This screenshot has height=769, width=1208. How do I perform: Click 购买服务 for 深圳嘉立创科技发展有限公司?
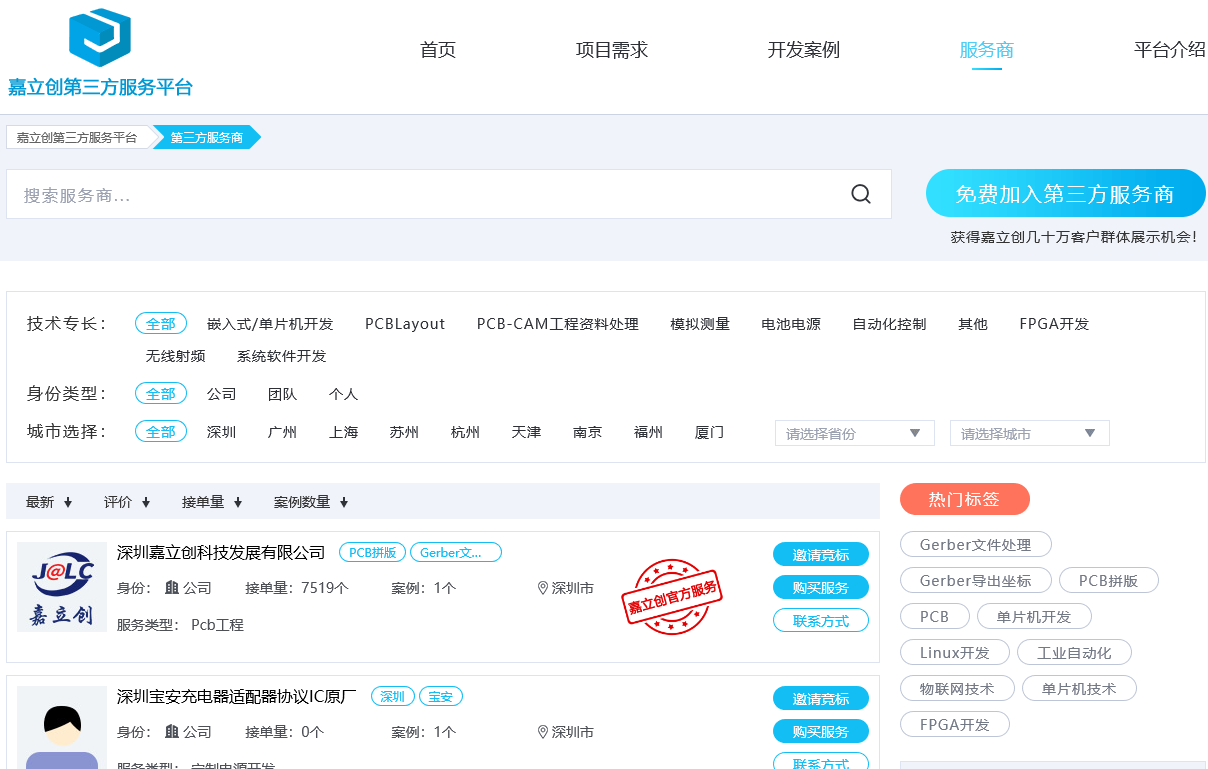pyautogui.click(x=821, y=588)
